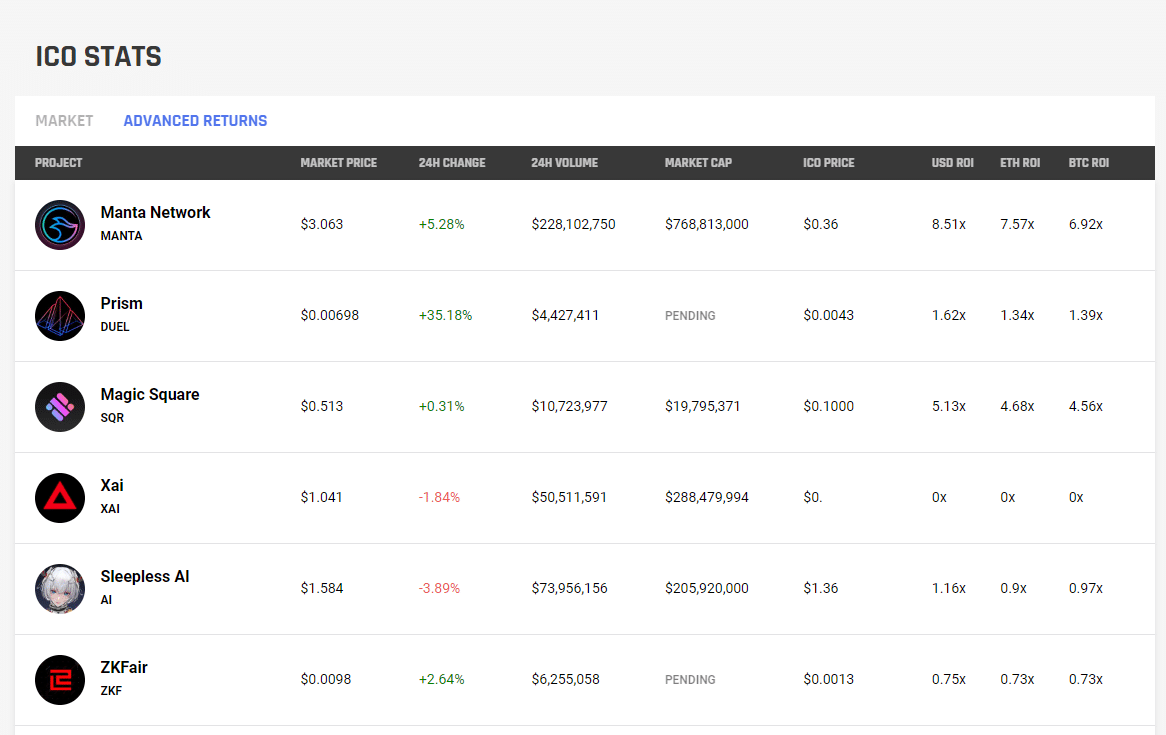Sort by BTC ROI column header
Screen dimensions: 1166x735
1088,163
